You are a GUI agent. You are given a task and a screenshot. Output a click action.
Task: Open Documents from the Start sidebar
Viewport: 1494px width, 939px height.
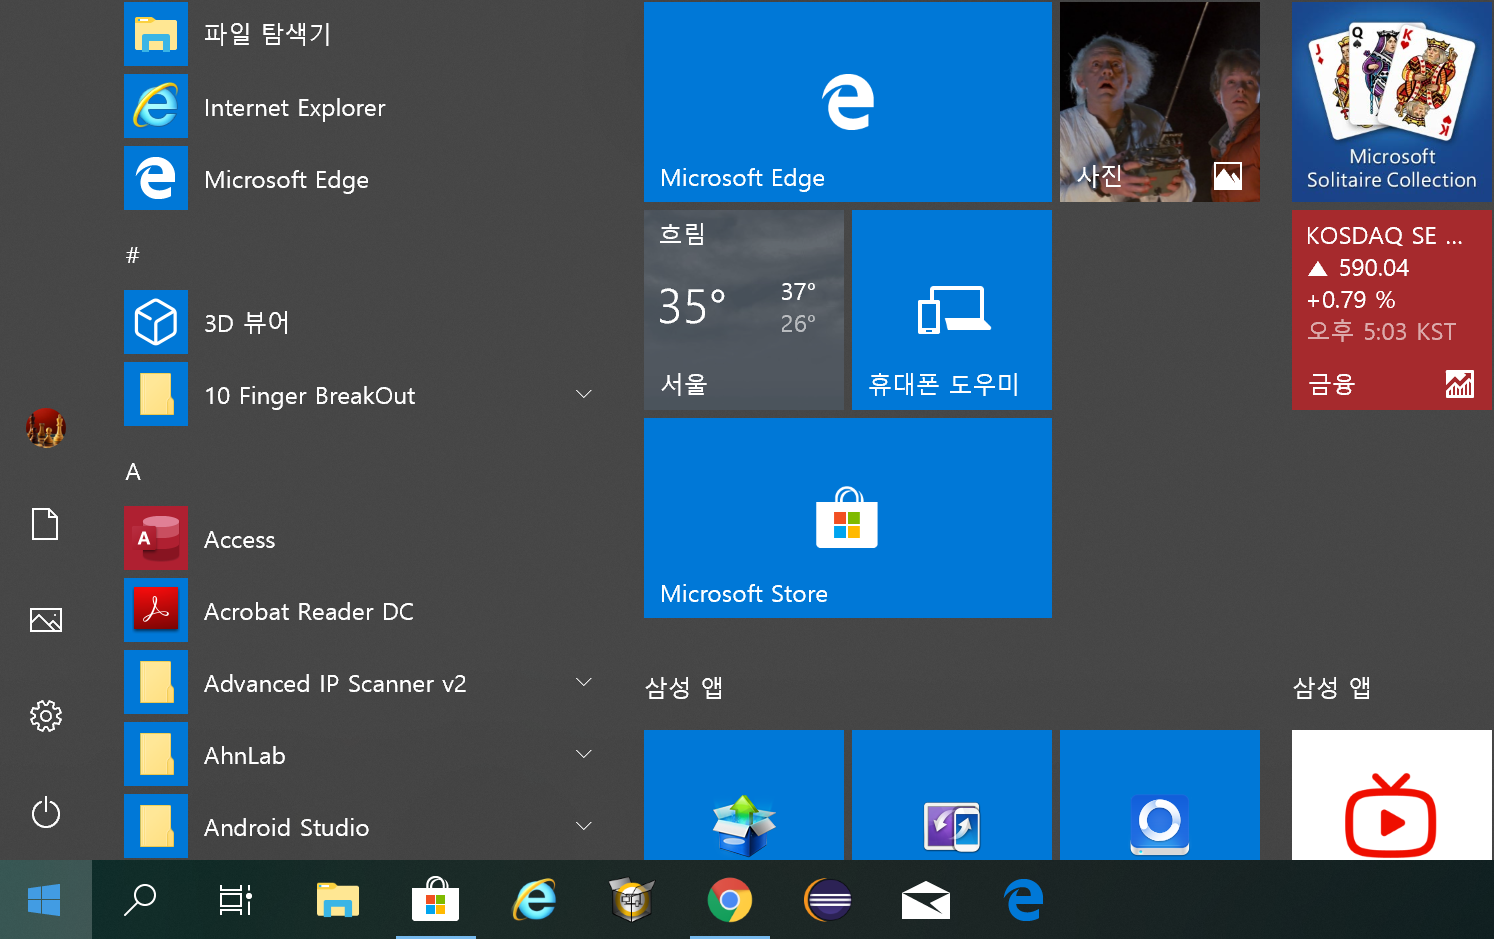(46, 524)
